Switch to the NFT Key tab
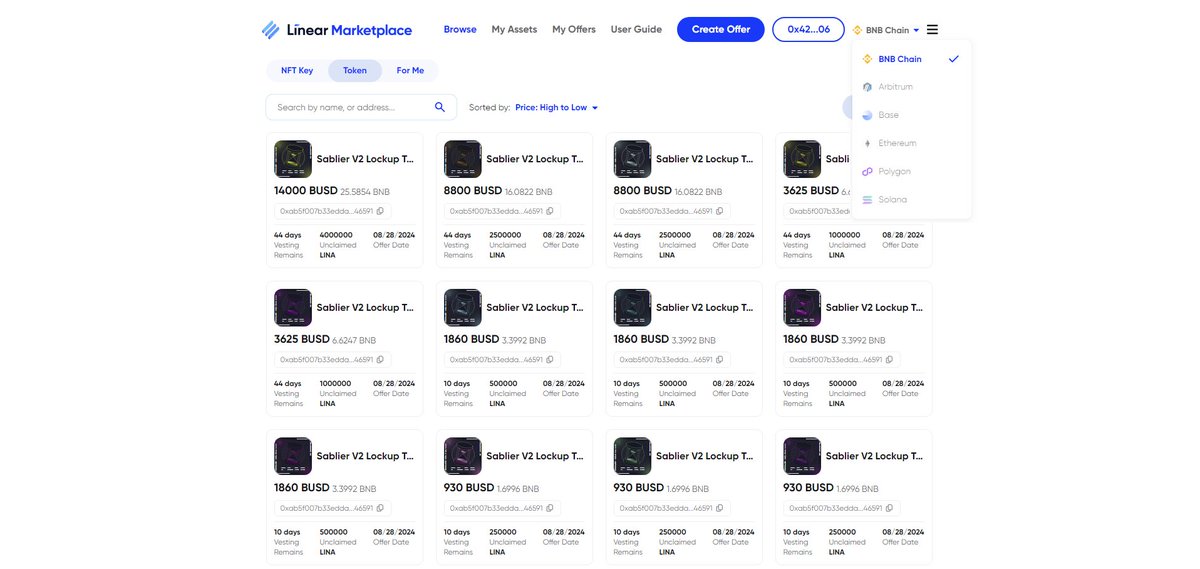 coord(297,71)
